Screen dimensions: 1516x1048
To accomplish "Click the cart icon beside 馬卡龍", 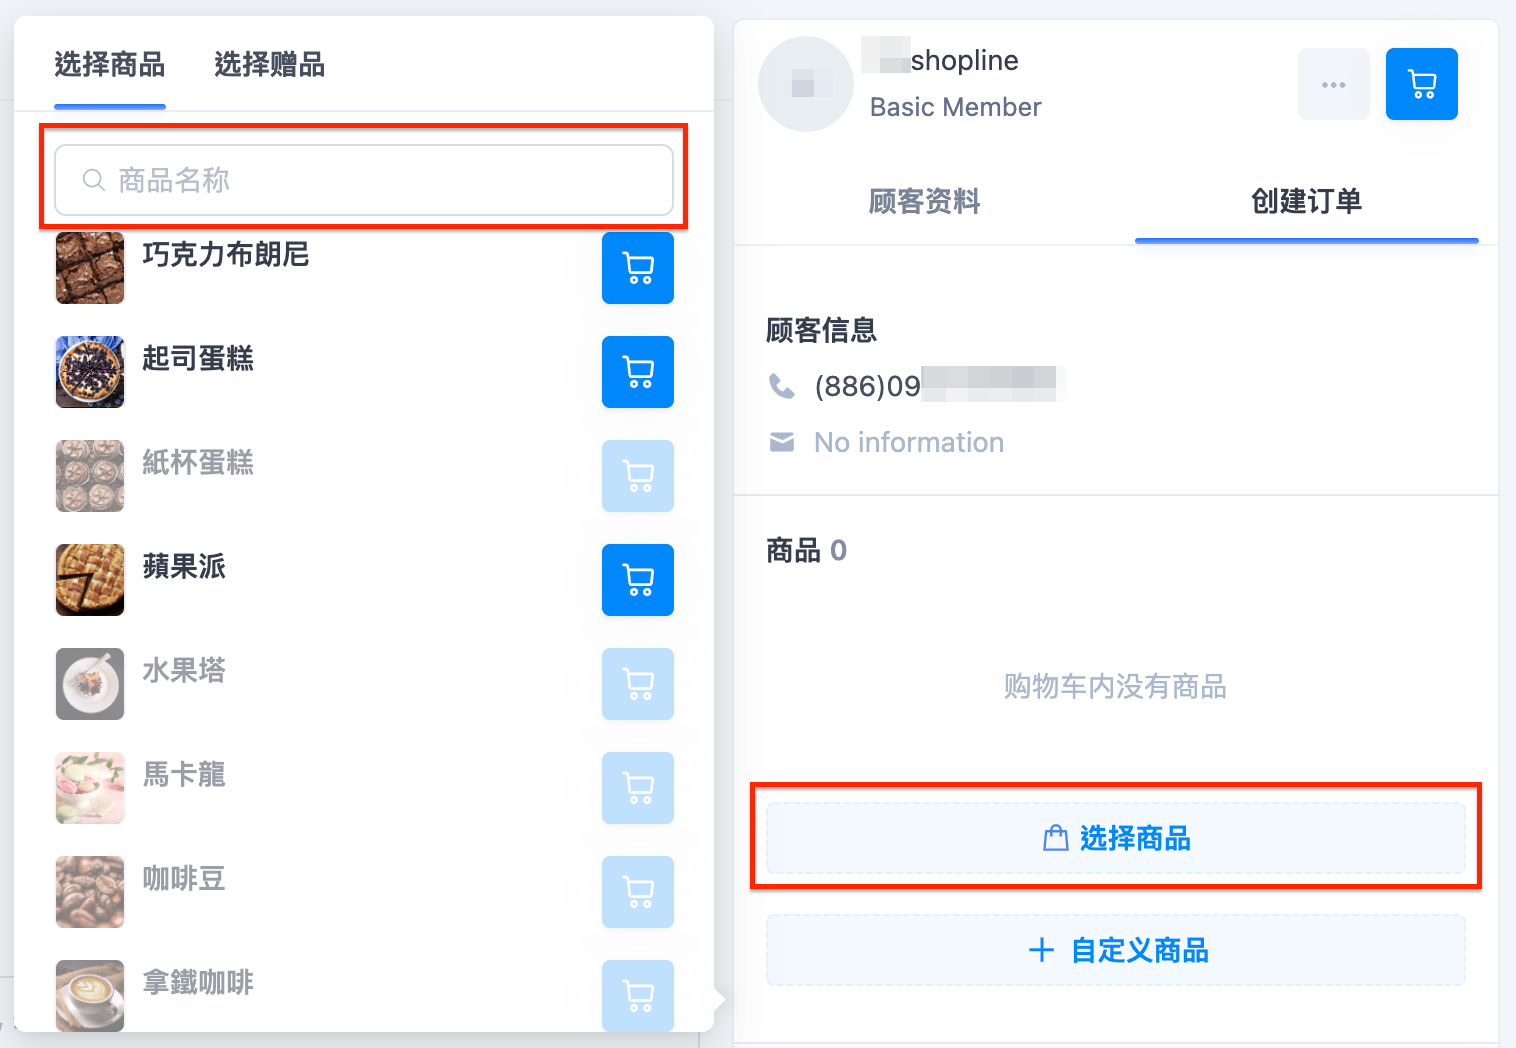I will (x=638, y=788).
